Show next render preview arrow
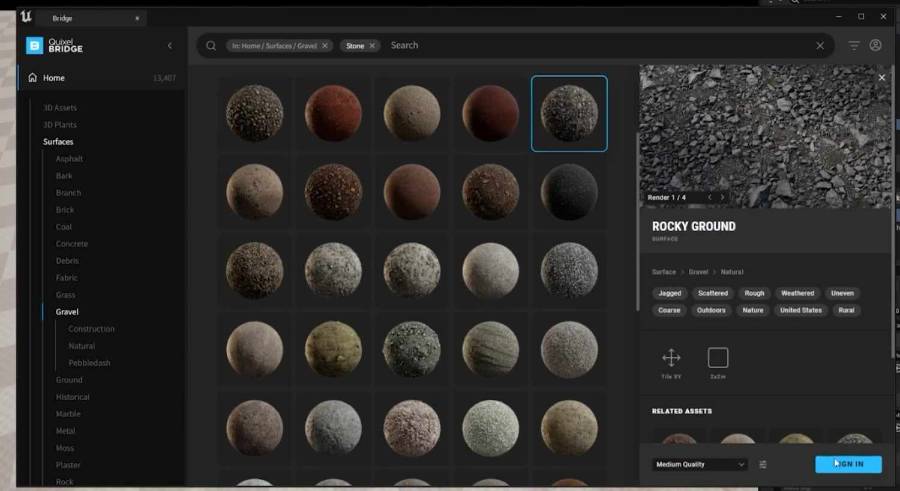 (x=722, y=197)
